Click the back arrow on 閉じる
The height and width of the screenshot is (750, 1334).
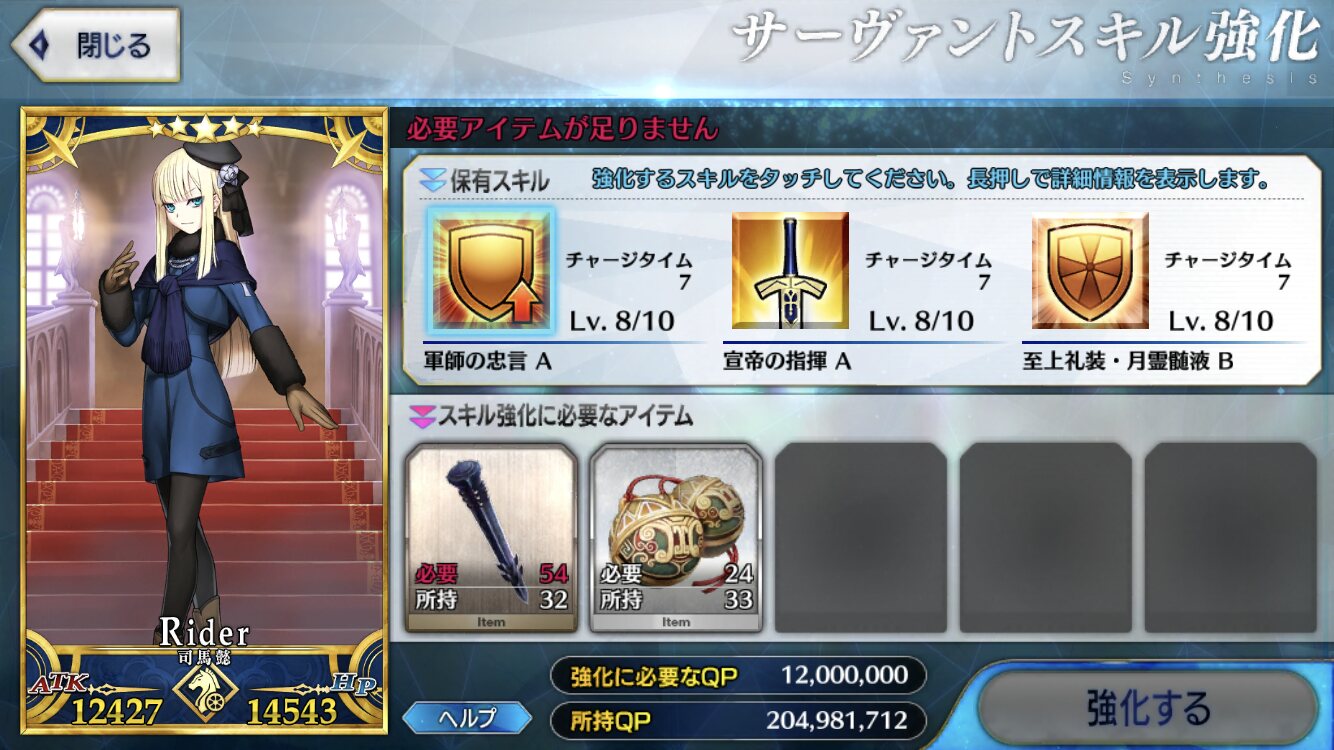click(x=42, y=45)
